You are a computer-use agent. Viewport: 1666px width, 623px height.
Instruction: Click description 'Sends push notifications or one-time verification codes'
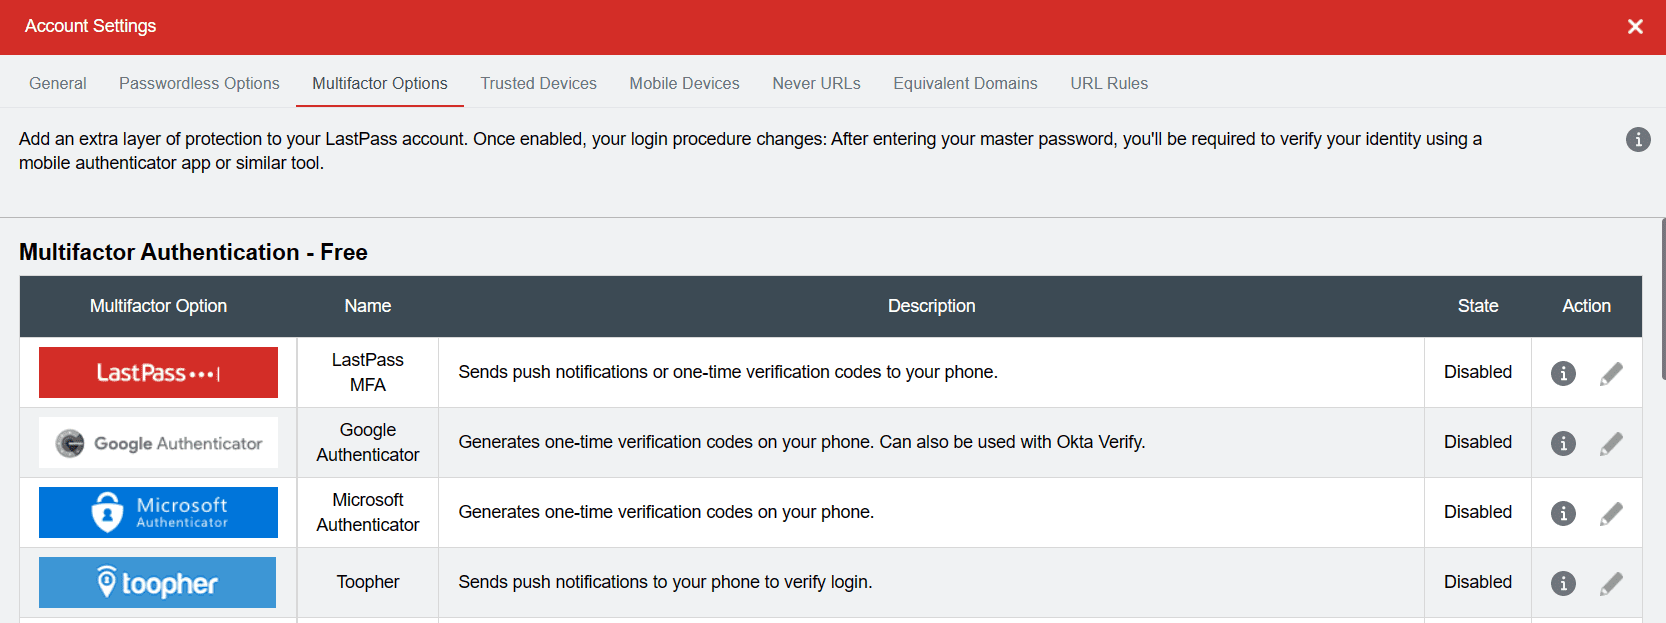(x=728, y=372)
